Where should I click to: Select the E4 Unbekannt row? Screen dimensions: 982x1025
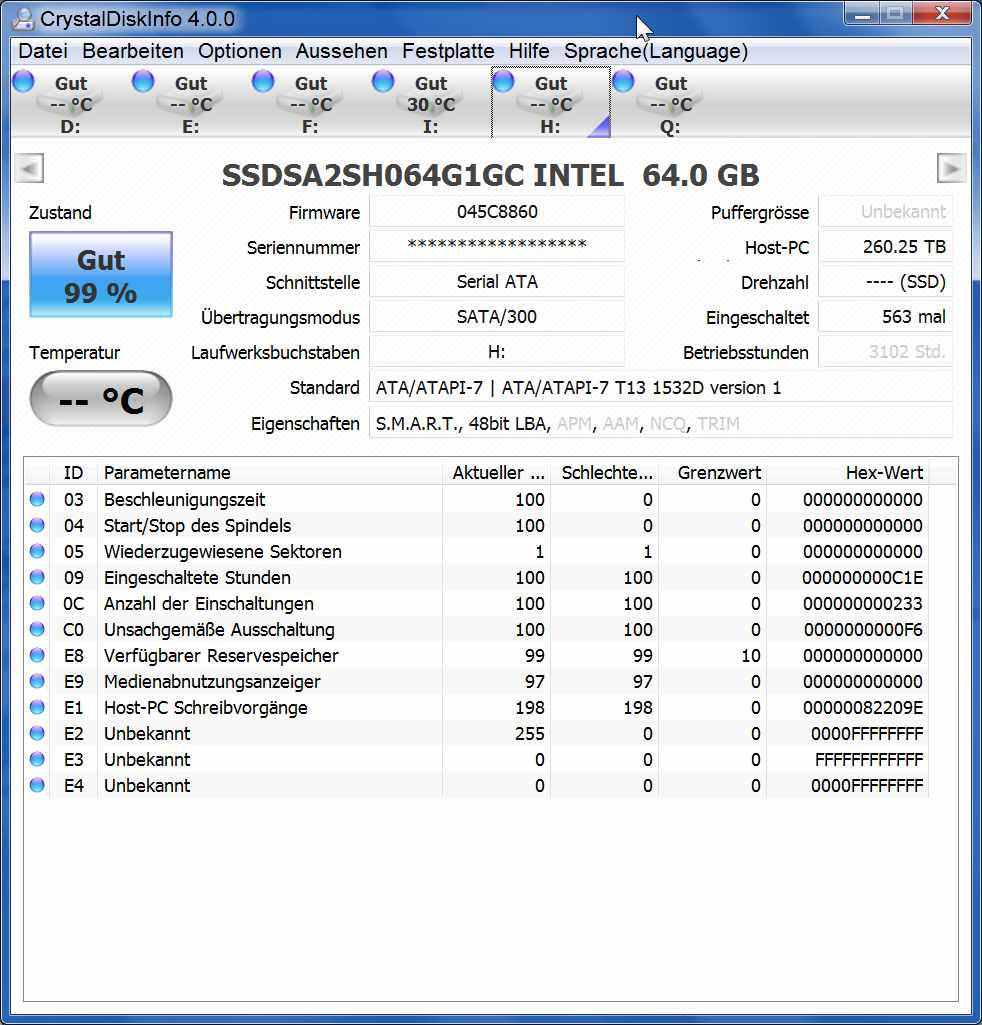click(x=477, y=786)
